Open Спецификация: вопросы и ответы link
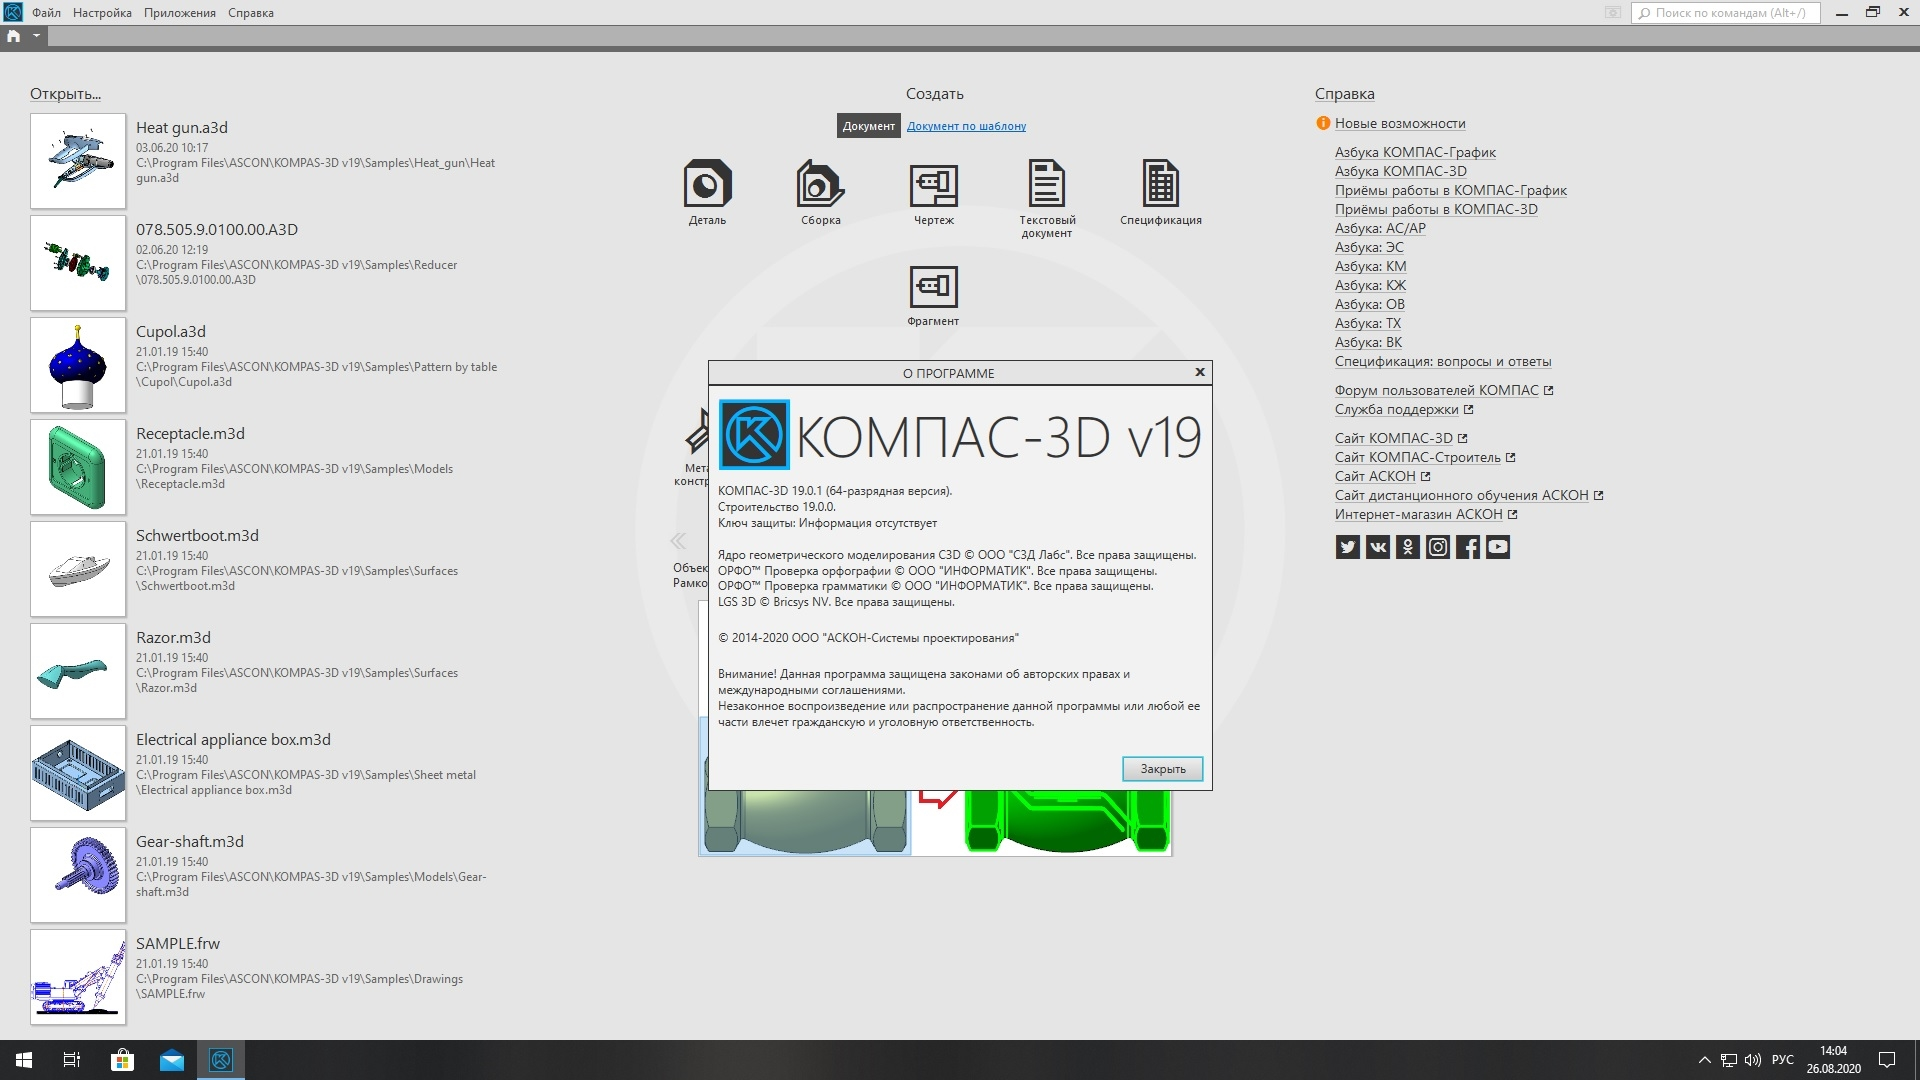 (1443, 361)
